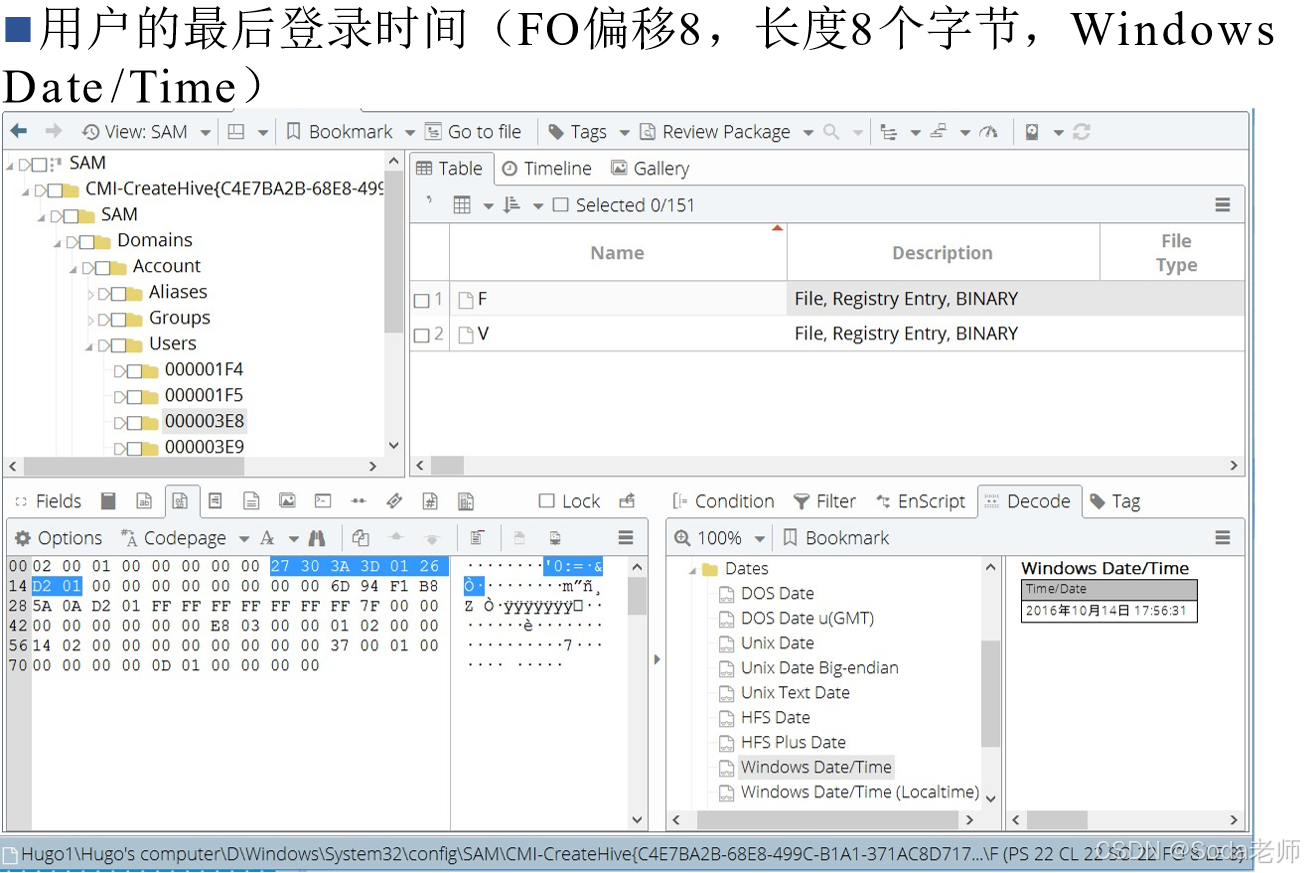The height and width of the screenshot is (873, 1304).
Task: Click the Hash Sets icon in the lower pane
Action: pos(430,501)
